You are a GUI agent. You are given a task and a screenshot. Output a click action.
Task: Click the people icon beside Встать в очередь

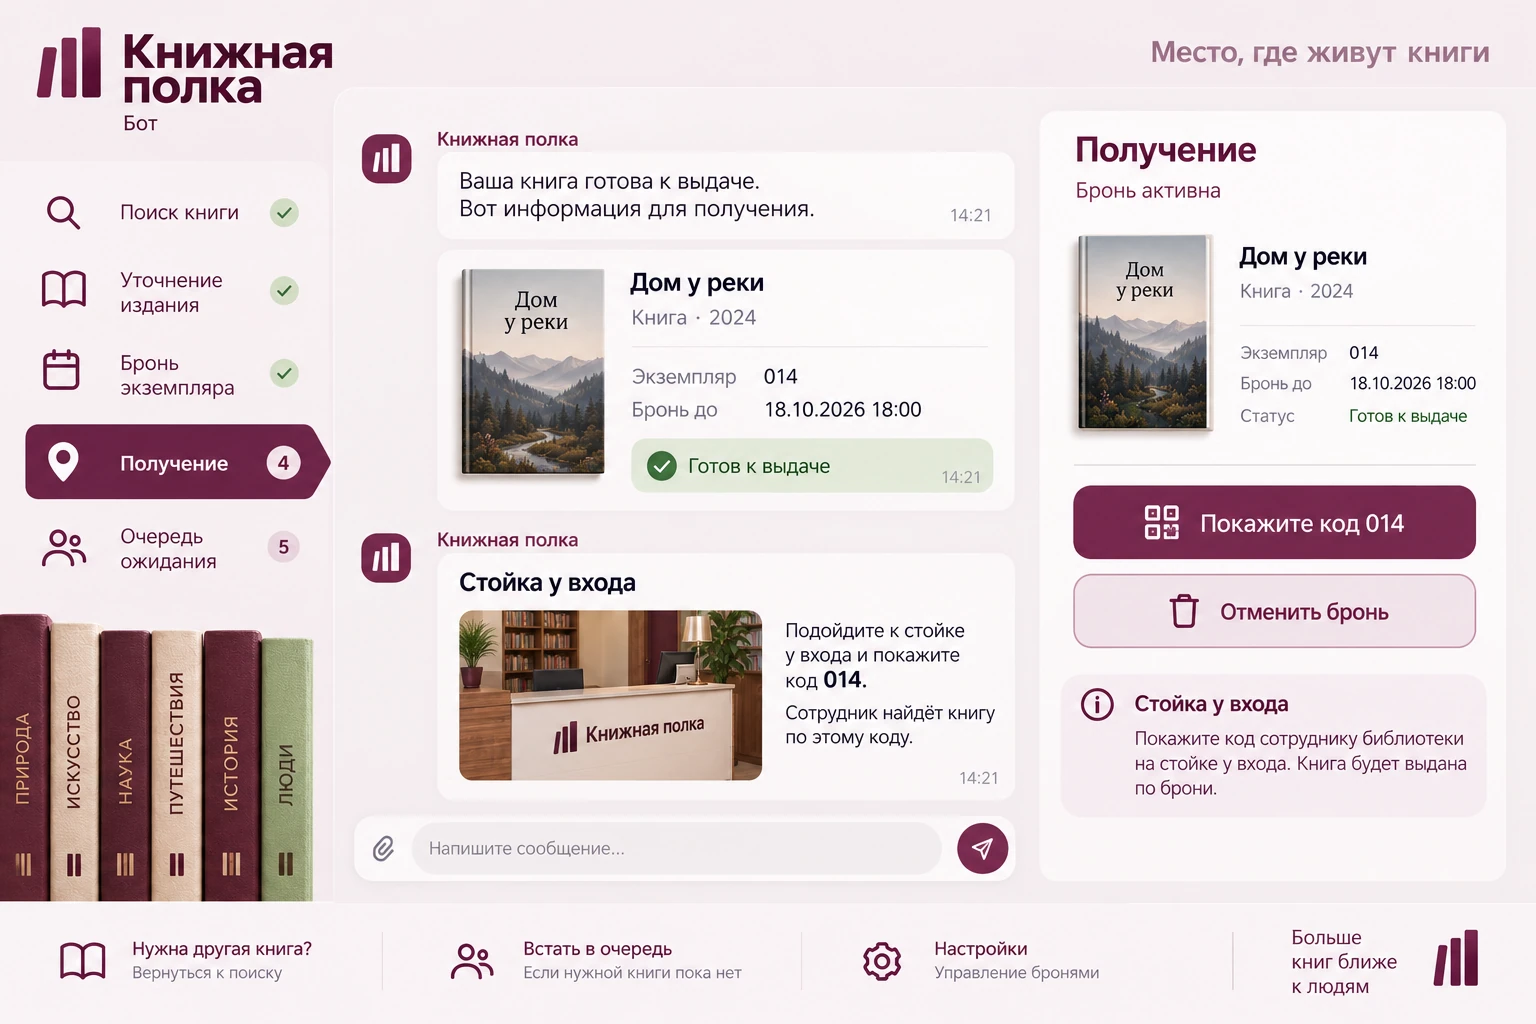click(x=472, y=961)
